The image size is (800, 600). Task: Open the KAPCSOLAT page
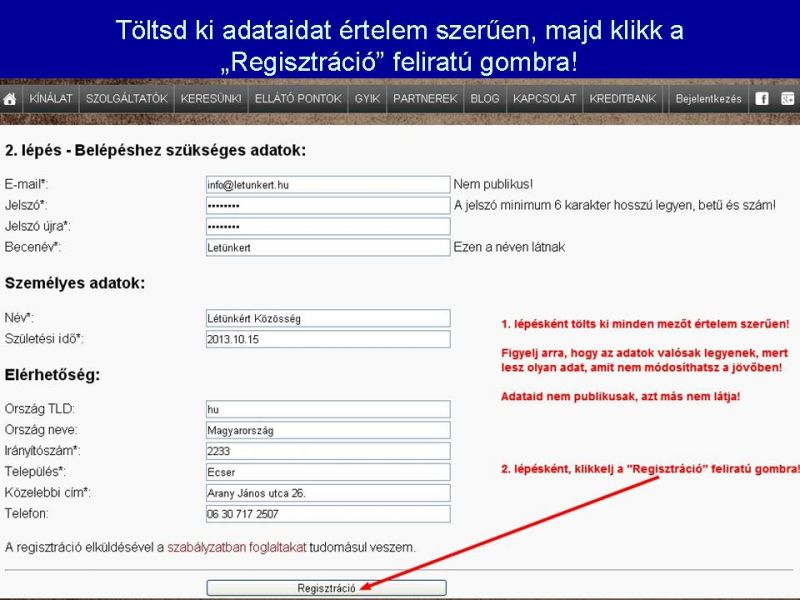(x=544, y=98)
